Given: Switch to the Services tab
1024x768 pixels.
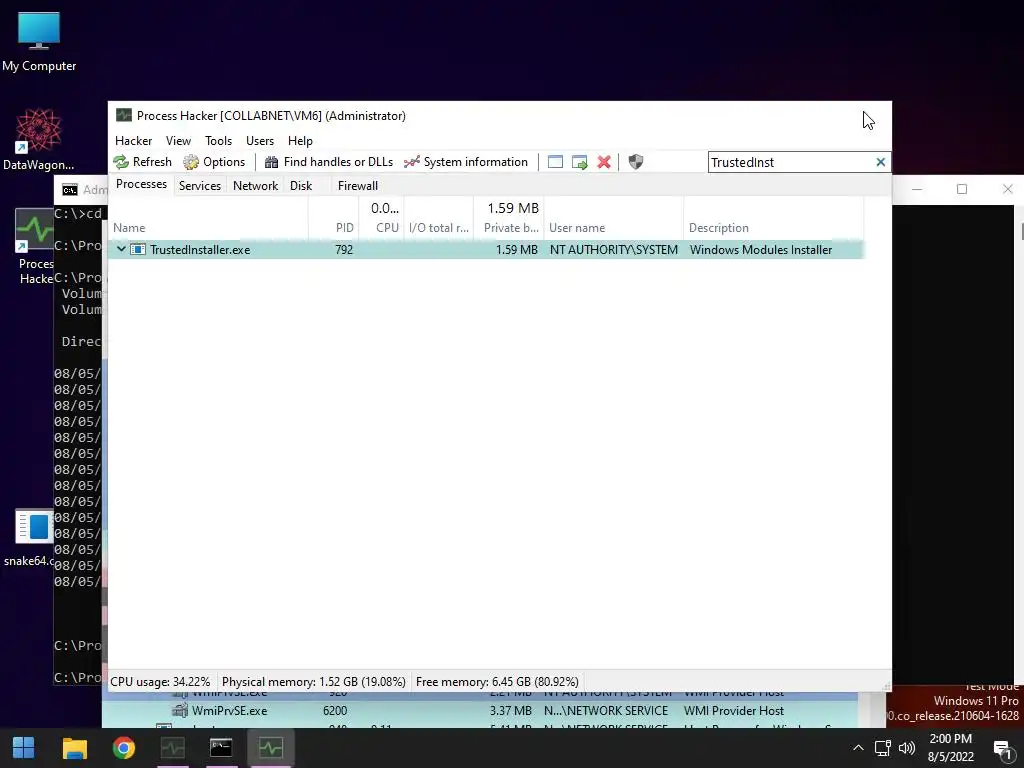Looking at the screenshot, I should click(200, 185).
